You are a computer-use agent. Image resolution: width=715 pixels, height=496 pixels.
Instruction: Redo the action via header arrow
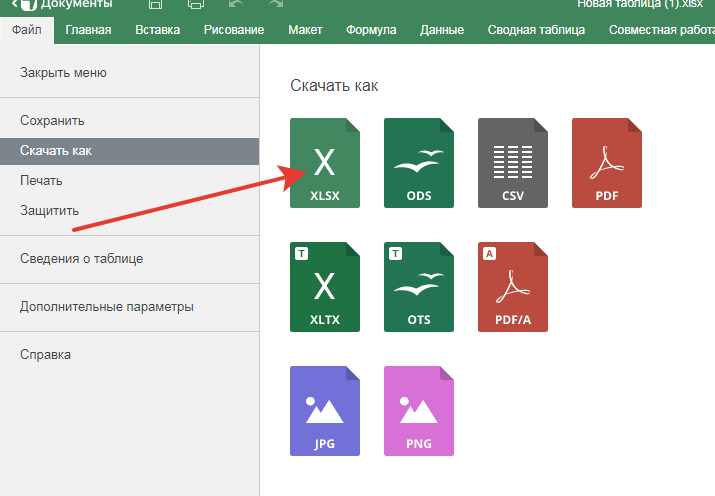276,4
